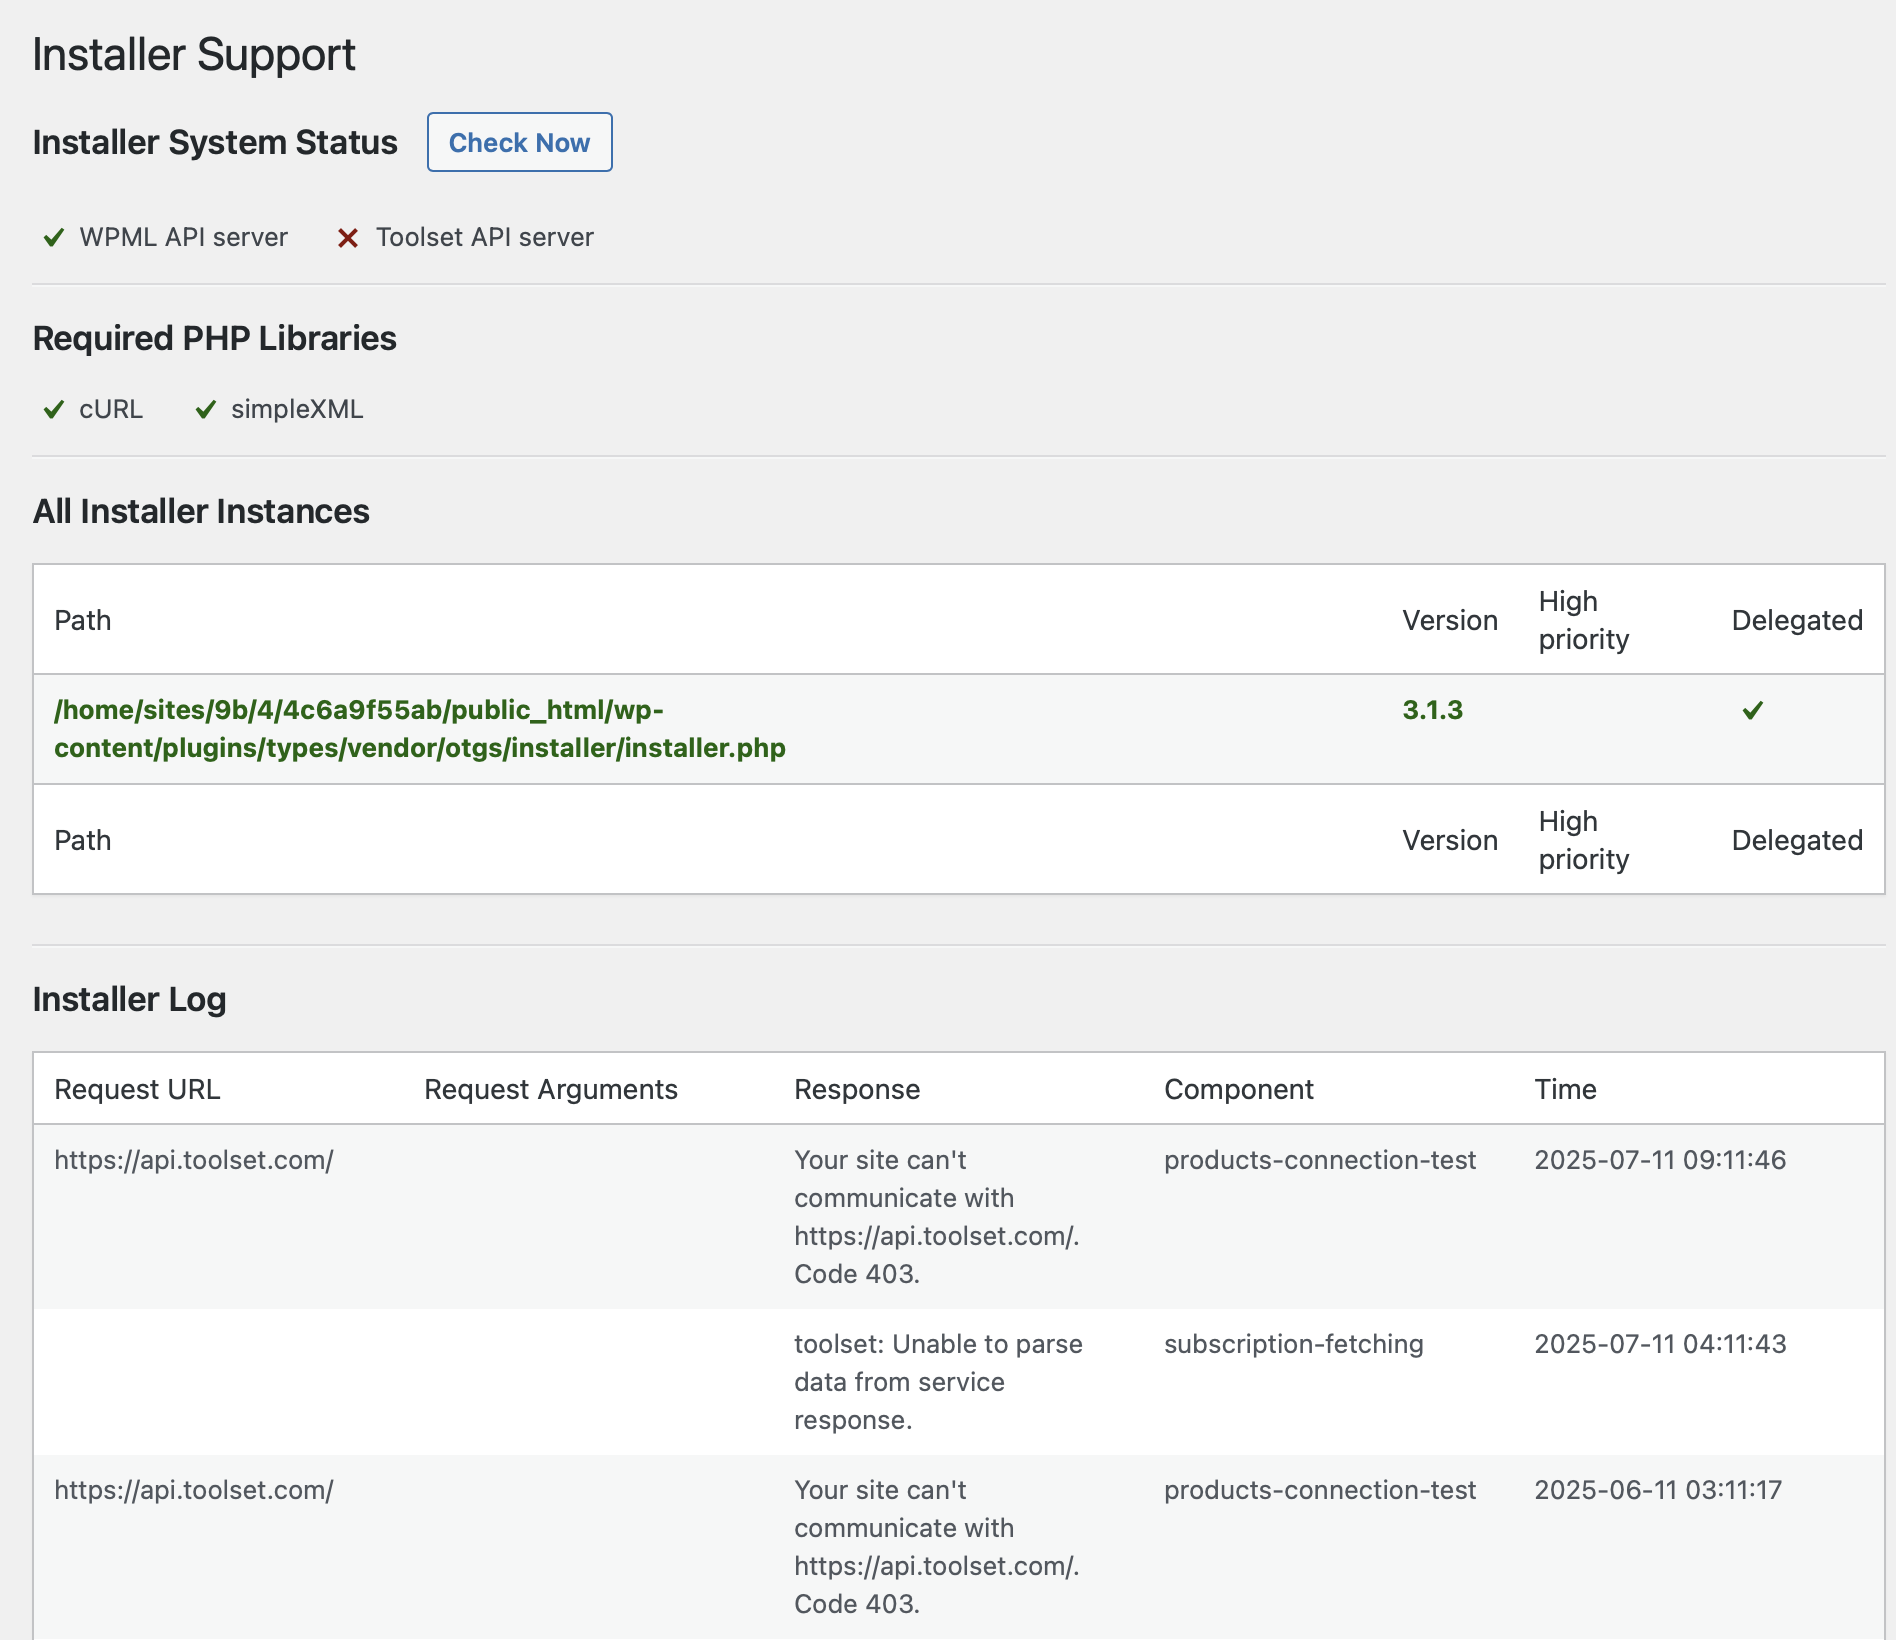Image resolution: width=1896 pixels, height=1640 pixels.
Task: Click the simpleXML green checkmark icon
Action: (x=206, y=410)
